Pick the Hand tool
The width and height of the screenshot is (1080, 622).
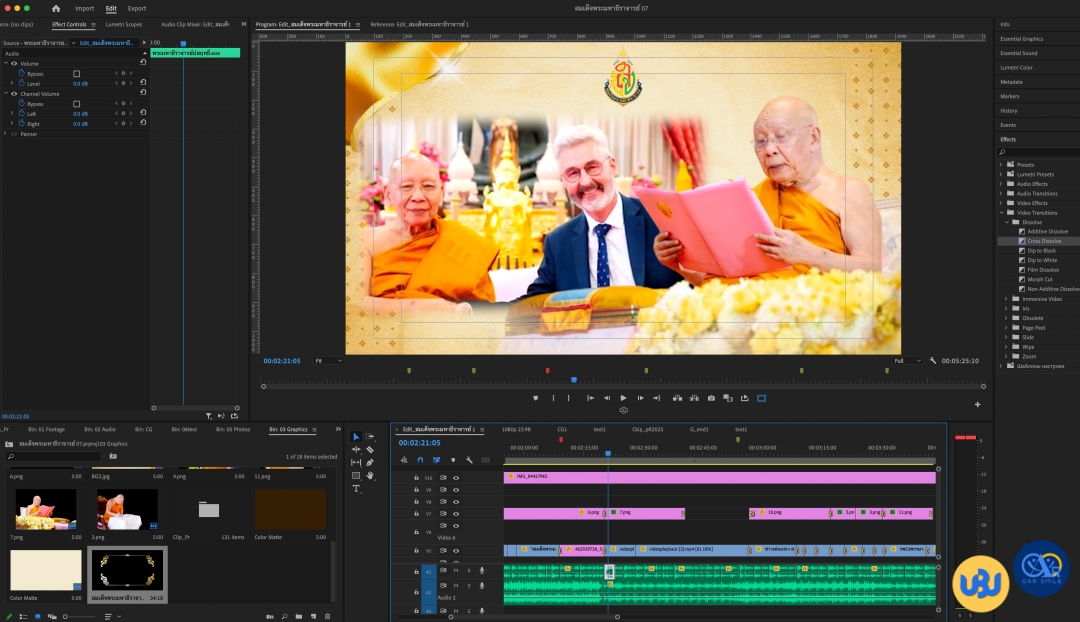[370, 476]
